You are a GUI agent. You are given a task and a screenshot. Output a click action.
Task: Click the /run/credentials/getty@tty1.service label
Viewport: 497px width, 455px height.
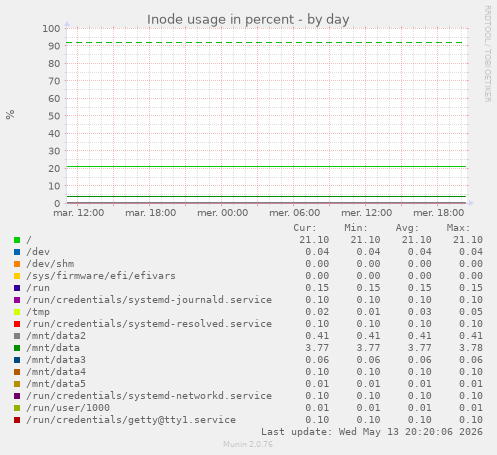pyautogui.click(x=131, y=420)
